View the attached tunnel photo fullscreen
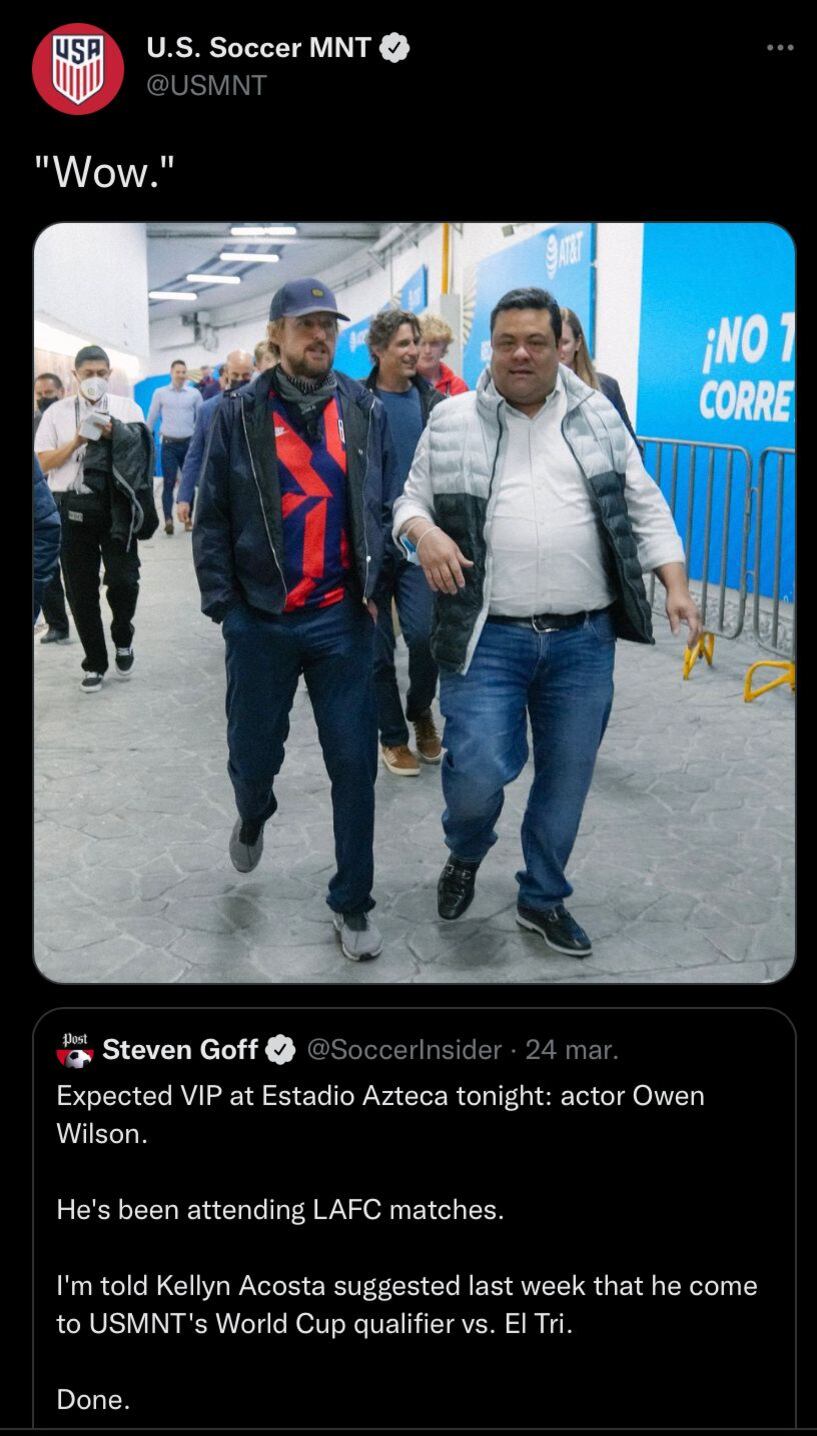817x1436 pixels. click(415, 603)
